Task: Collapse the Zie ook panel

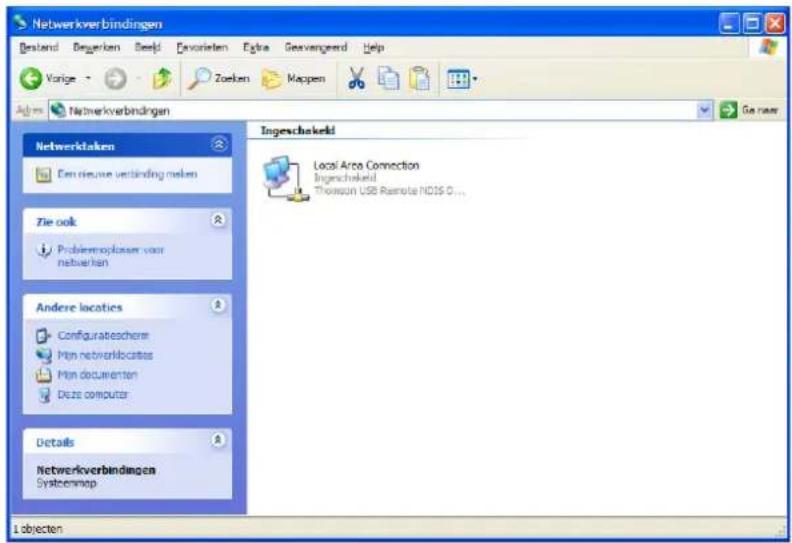Action: coord(218,220)
